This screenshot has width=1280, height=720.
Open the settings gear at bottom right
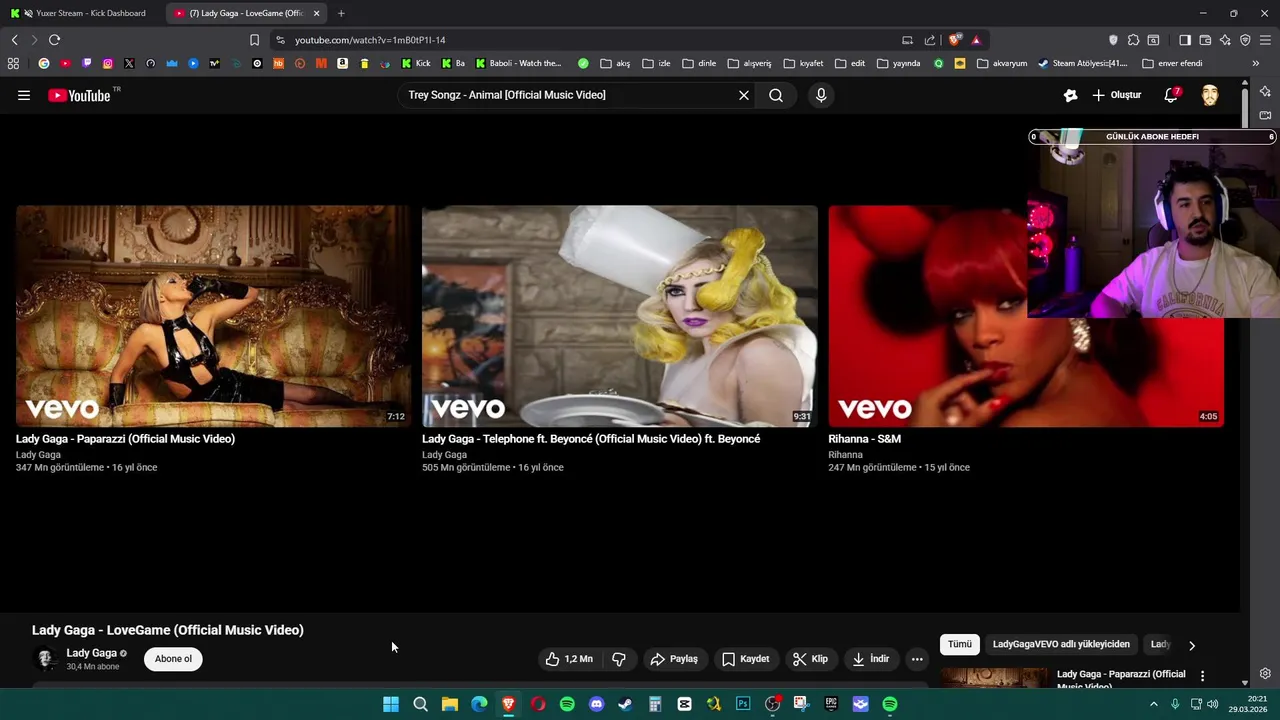click(1265, 673)
